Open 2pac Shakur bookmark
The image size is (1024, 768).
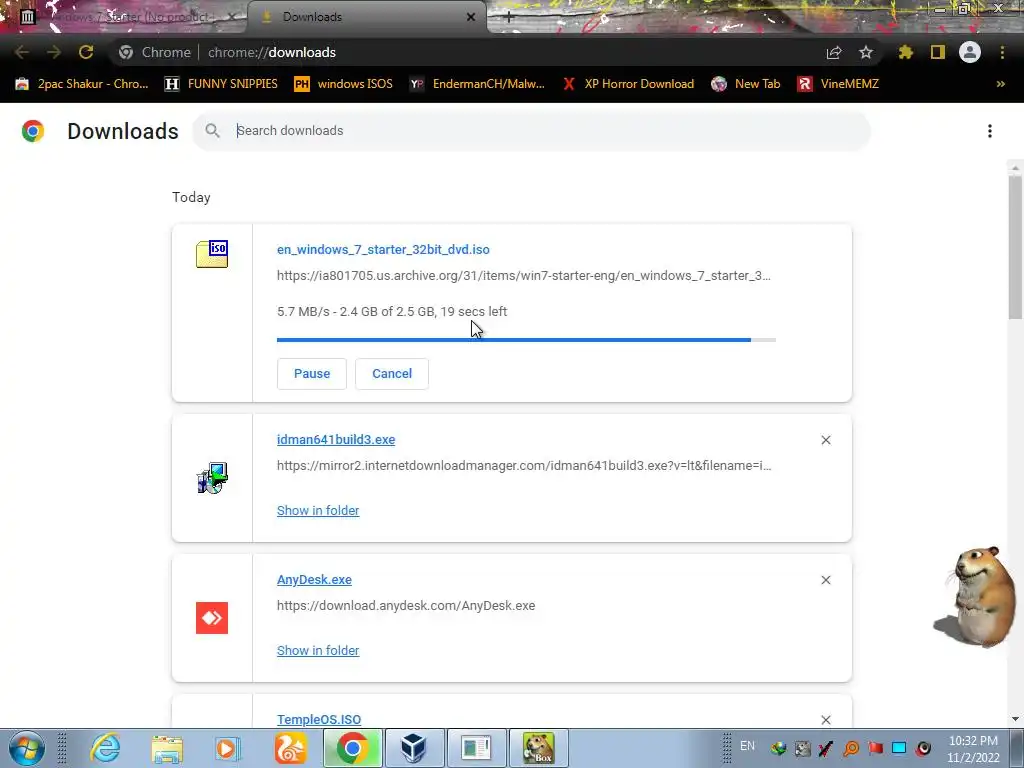click(82, 84)
